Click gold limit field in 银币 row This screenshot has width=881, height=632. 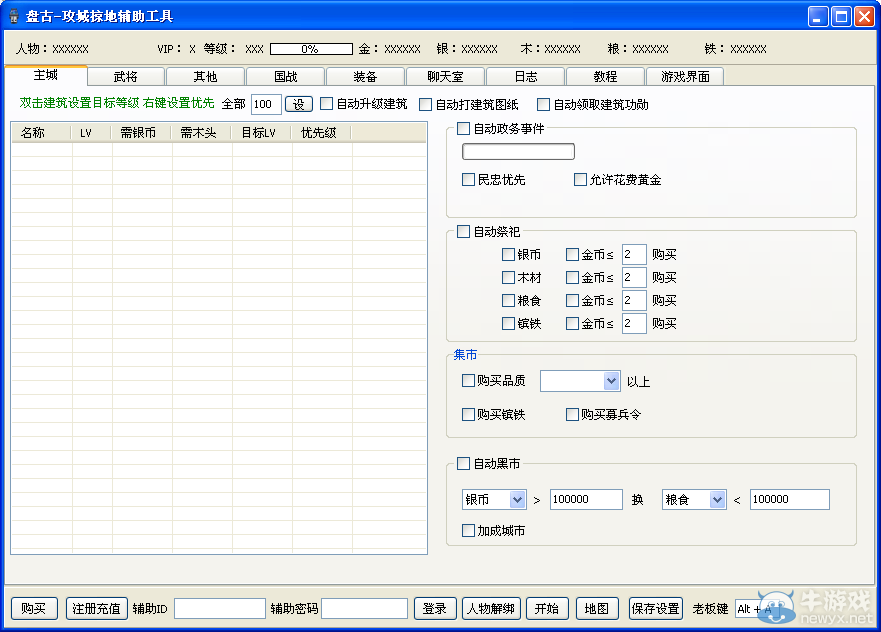pyautogui.click(x=634, y=254)
